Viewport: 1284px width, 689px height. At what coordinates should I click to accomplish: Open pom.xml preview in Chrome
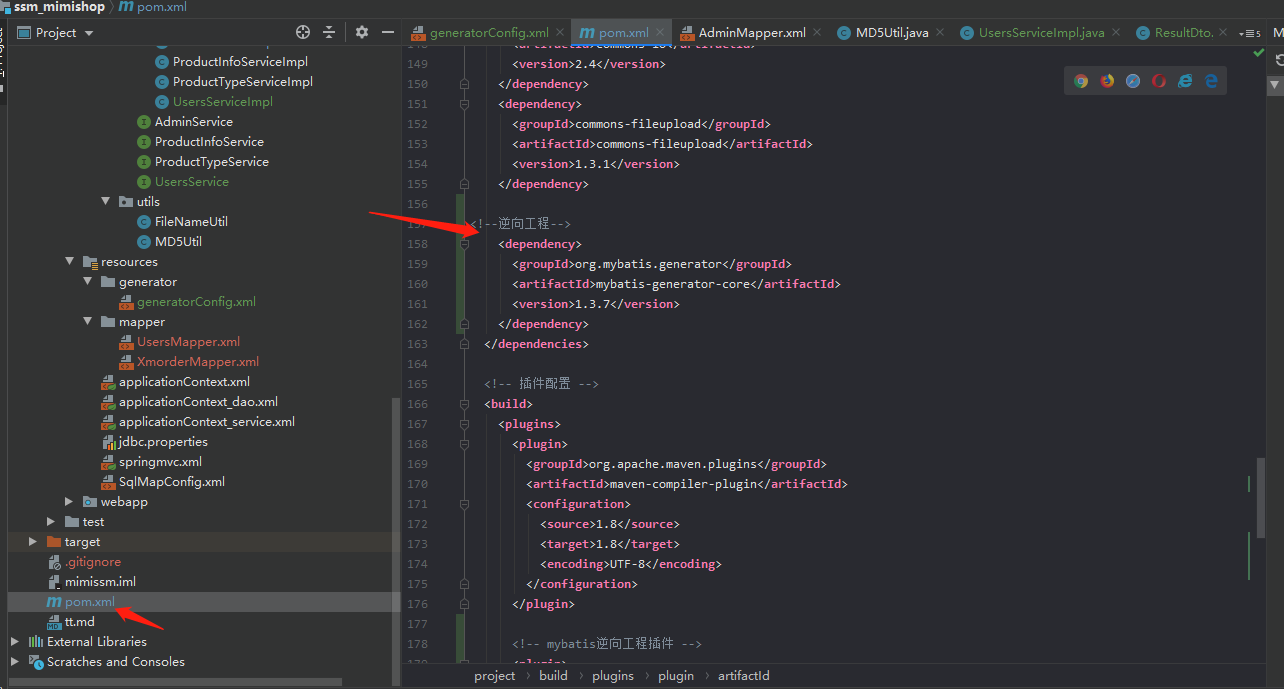(x=1081, y=81)
